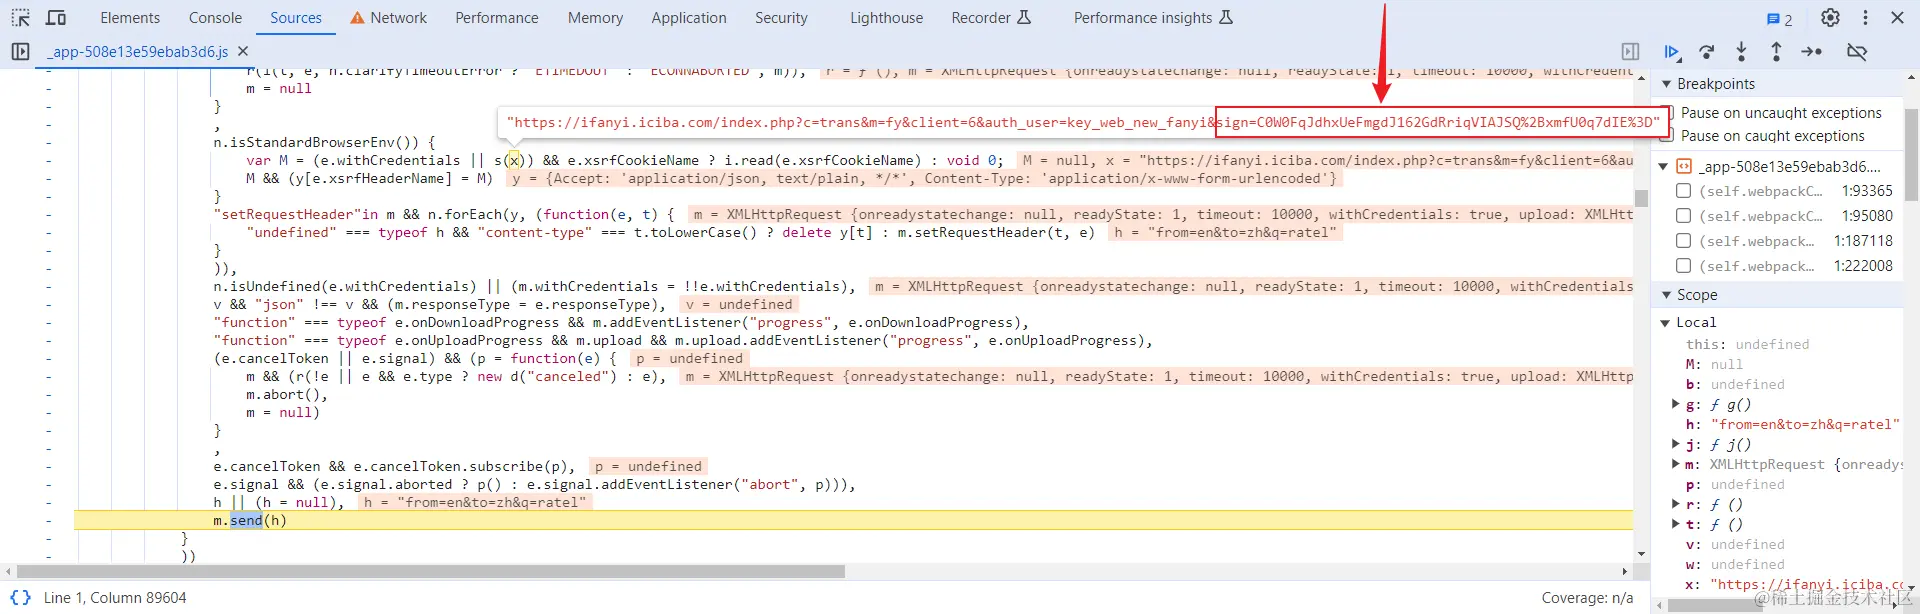Click the vertical scrollbar of the code editor
Viewport: 1920px width, 614px height.
[x=1641, y=198]
